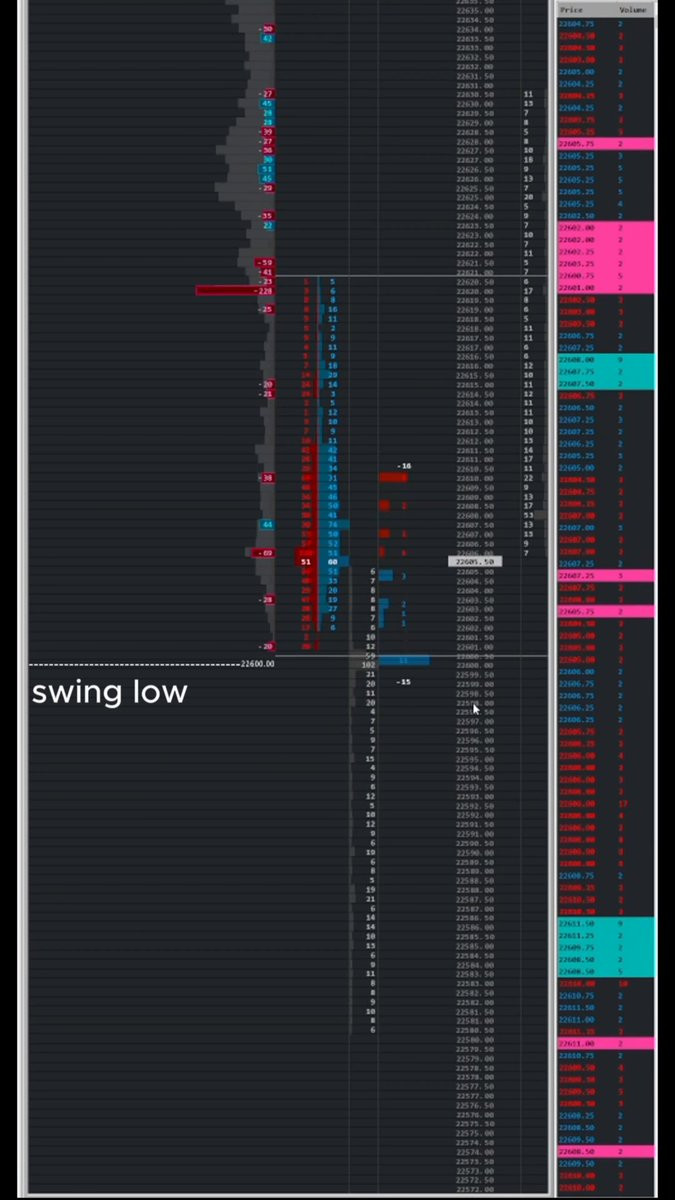675x1200 pixels.
Task: Click the 20 size cell beside 22625.00
Action: point(529,198)
